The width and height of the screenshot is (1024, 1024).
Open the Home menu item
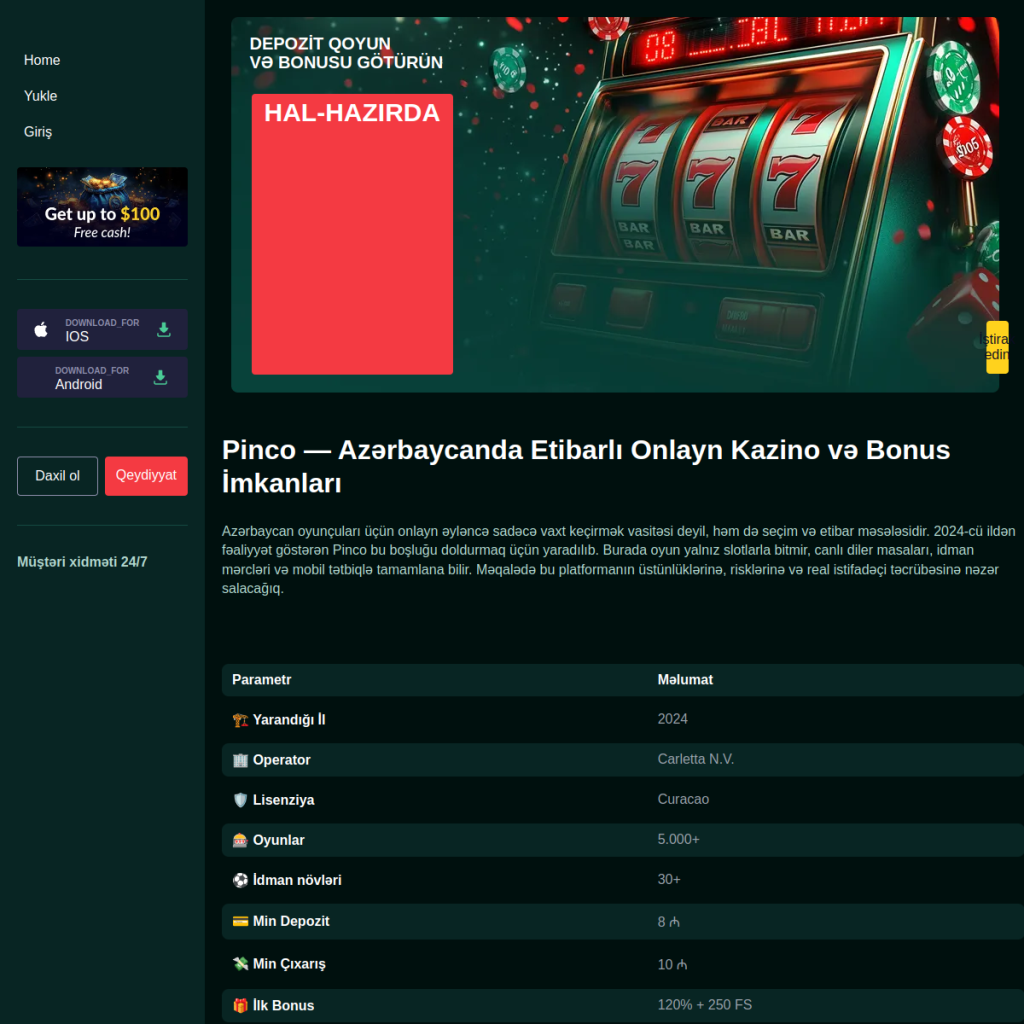pos(42,60)
